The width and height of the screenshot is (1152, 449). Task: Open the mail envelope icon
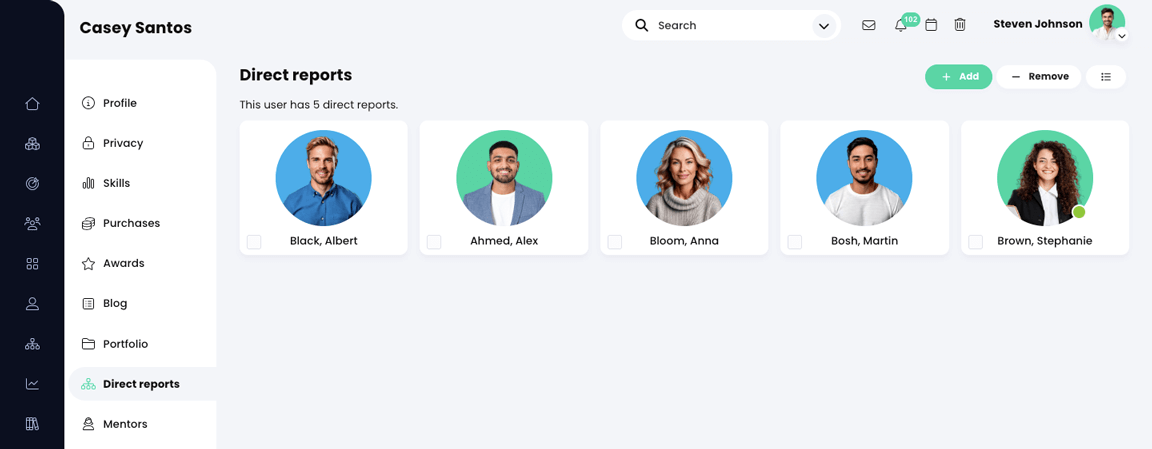click(x=868, y=25)
